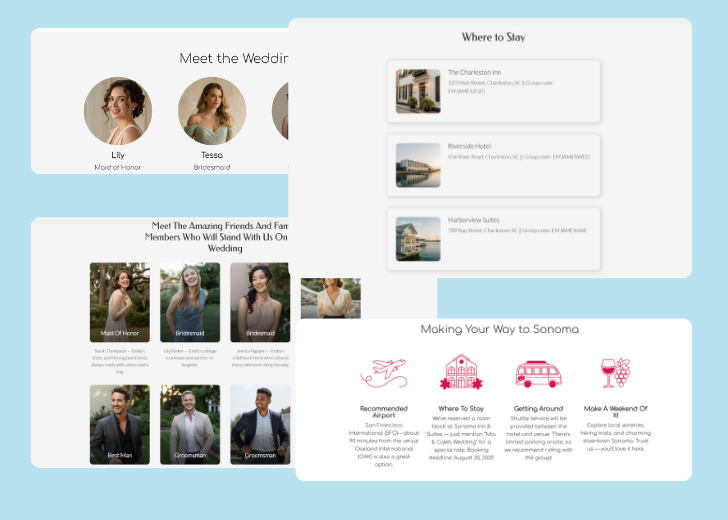Click 'Harborview Suites' hotel name

(x=474, y=220)
